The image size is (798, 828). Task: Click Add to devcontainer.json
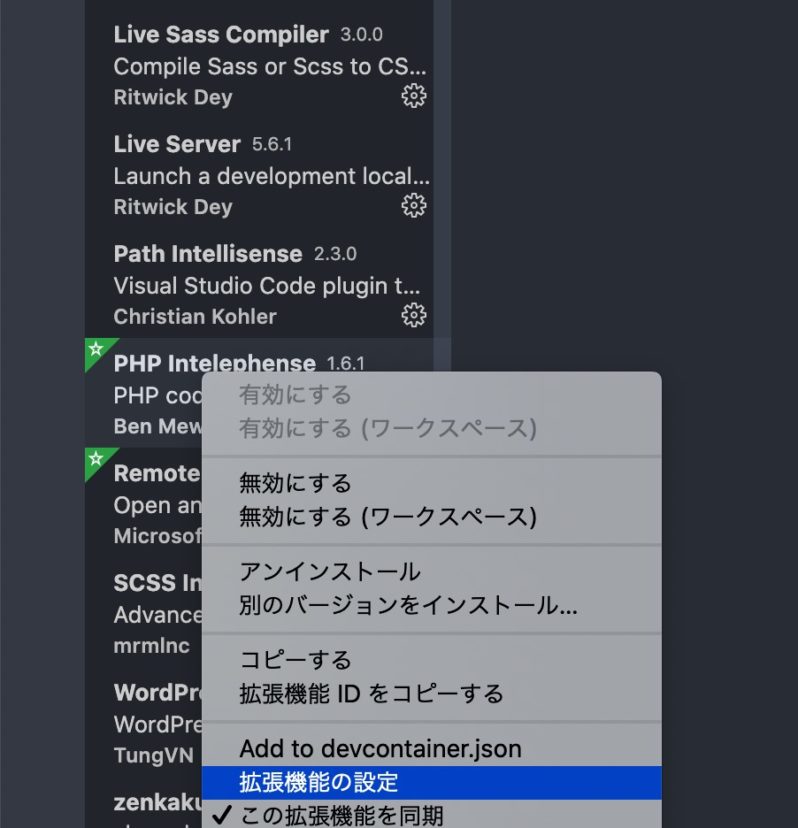click(380, 748)
